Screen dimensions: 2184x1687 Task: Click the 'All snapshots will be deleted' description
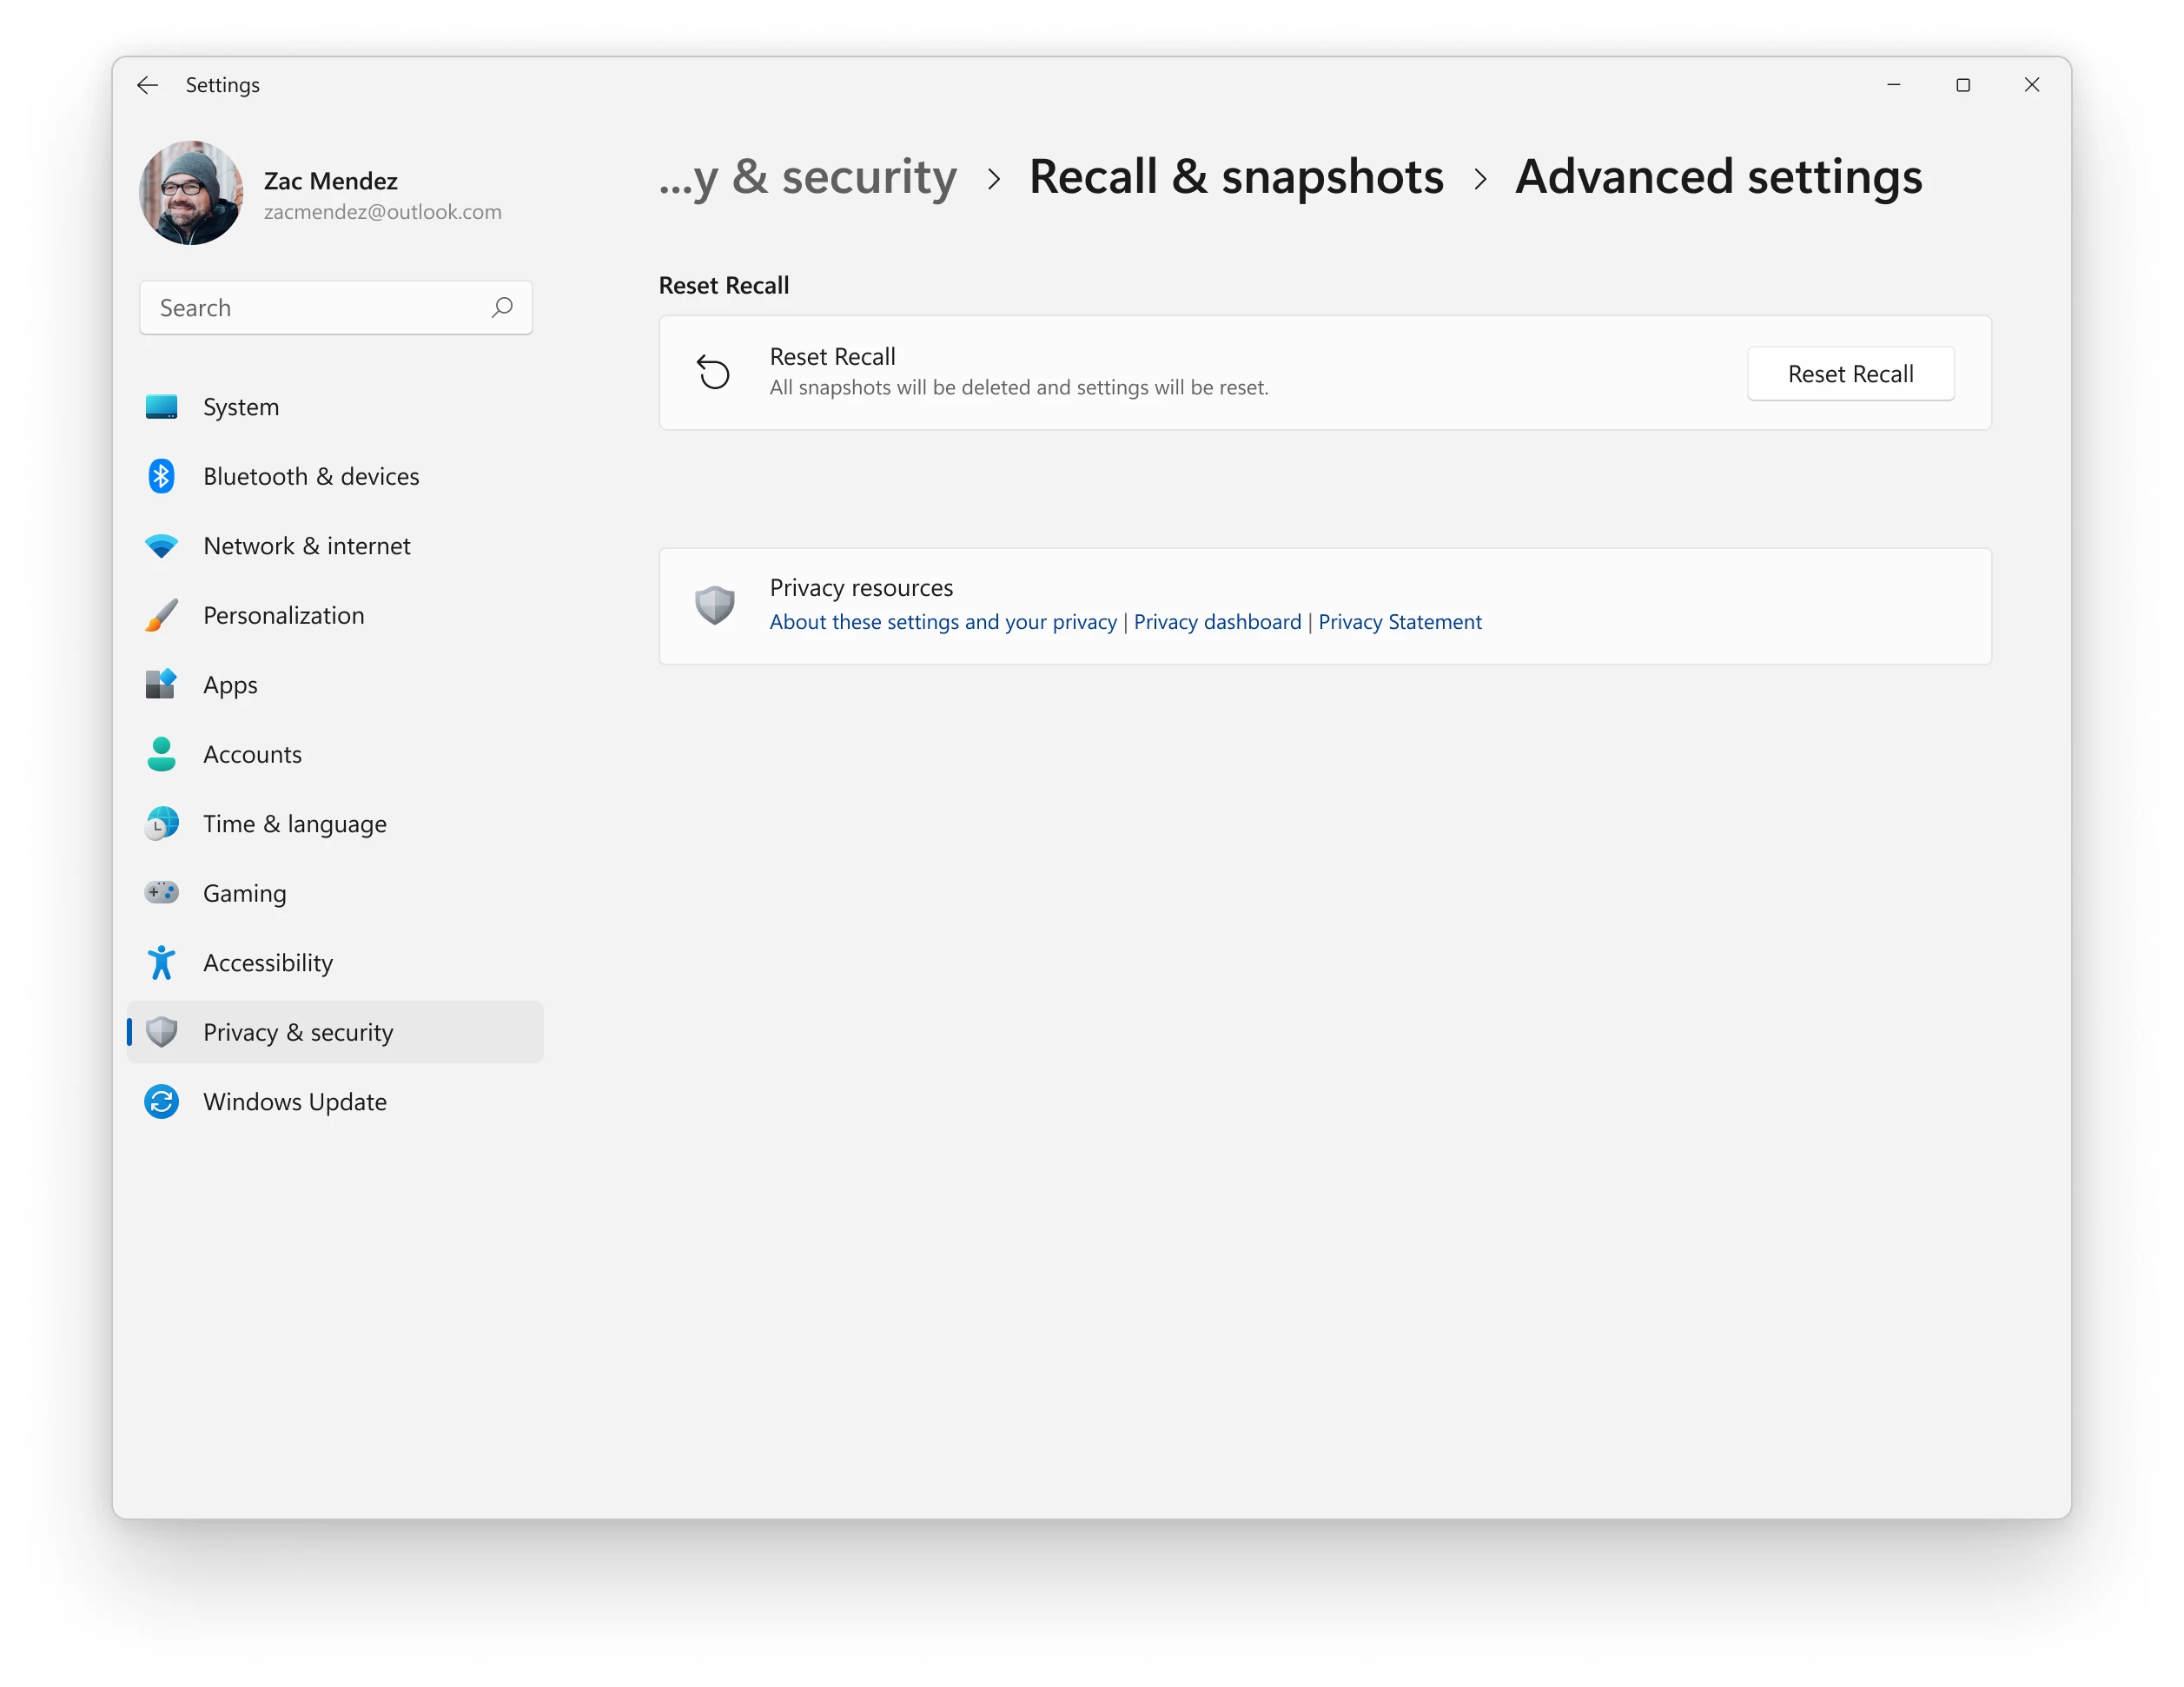[1018, 387]
